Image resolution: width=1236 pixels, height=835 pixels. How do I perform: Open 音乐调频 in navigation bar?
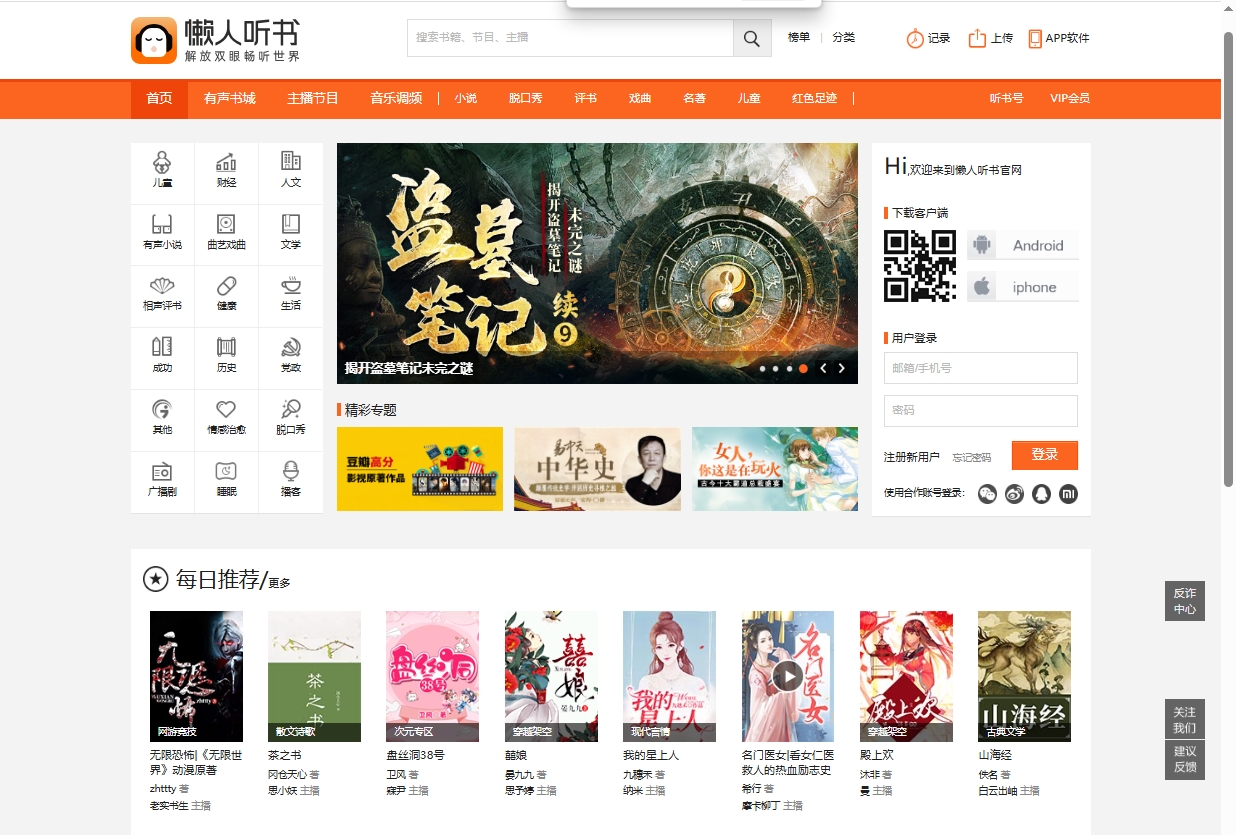tap(396, 98)
